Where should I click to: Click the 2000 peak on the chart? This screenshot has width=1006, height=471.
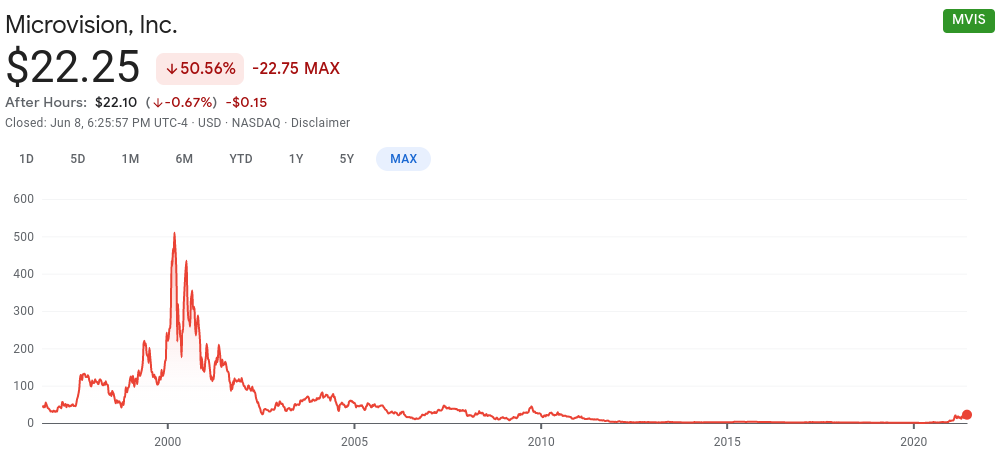click(175, 234)
